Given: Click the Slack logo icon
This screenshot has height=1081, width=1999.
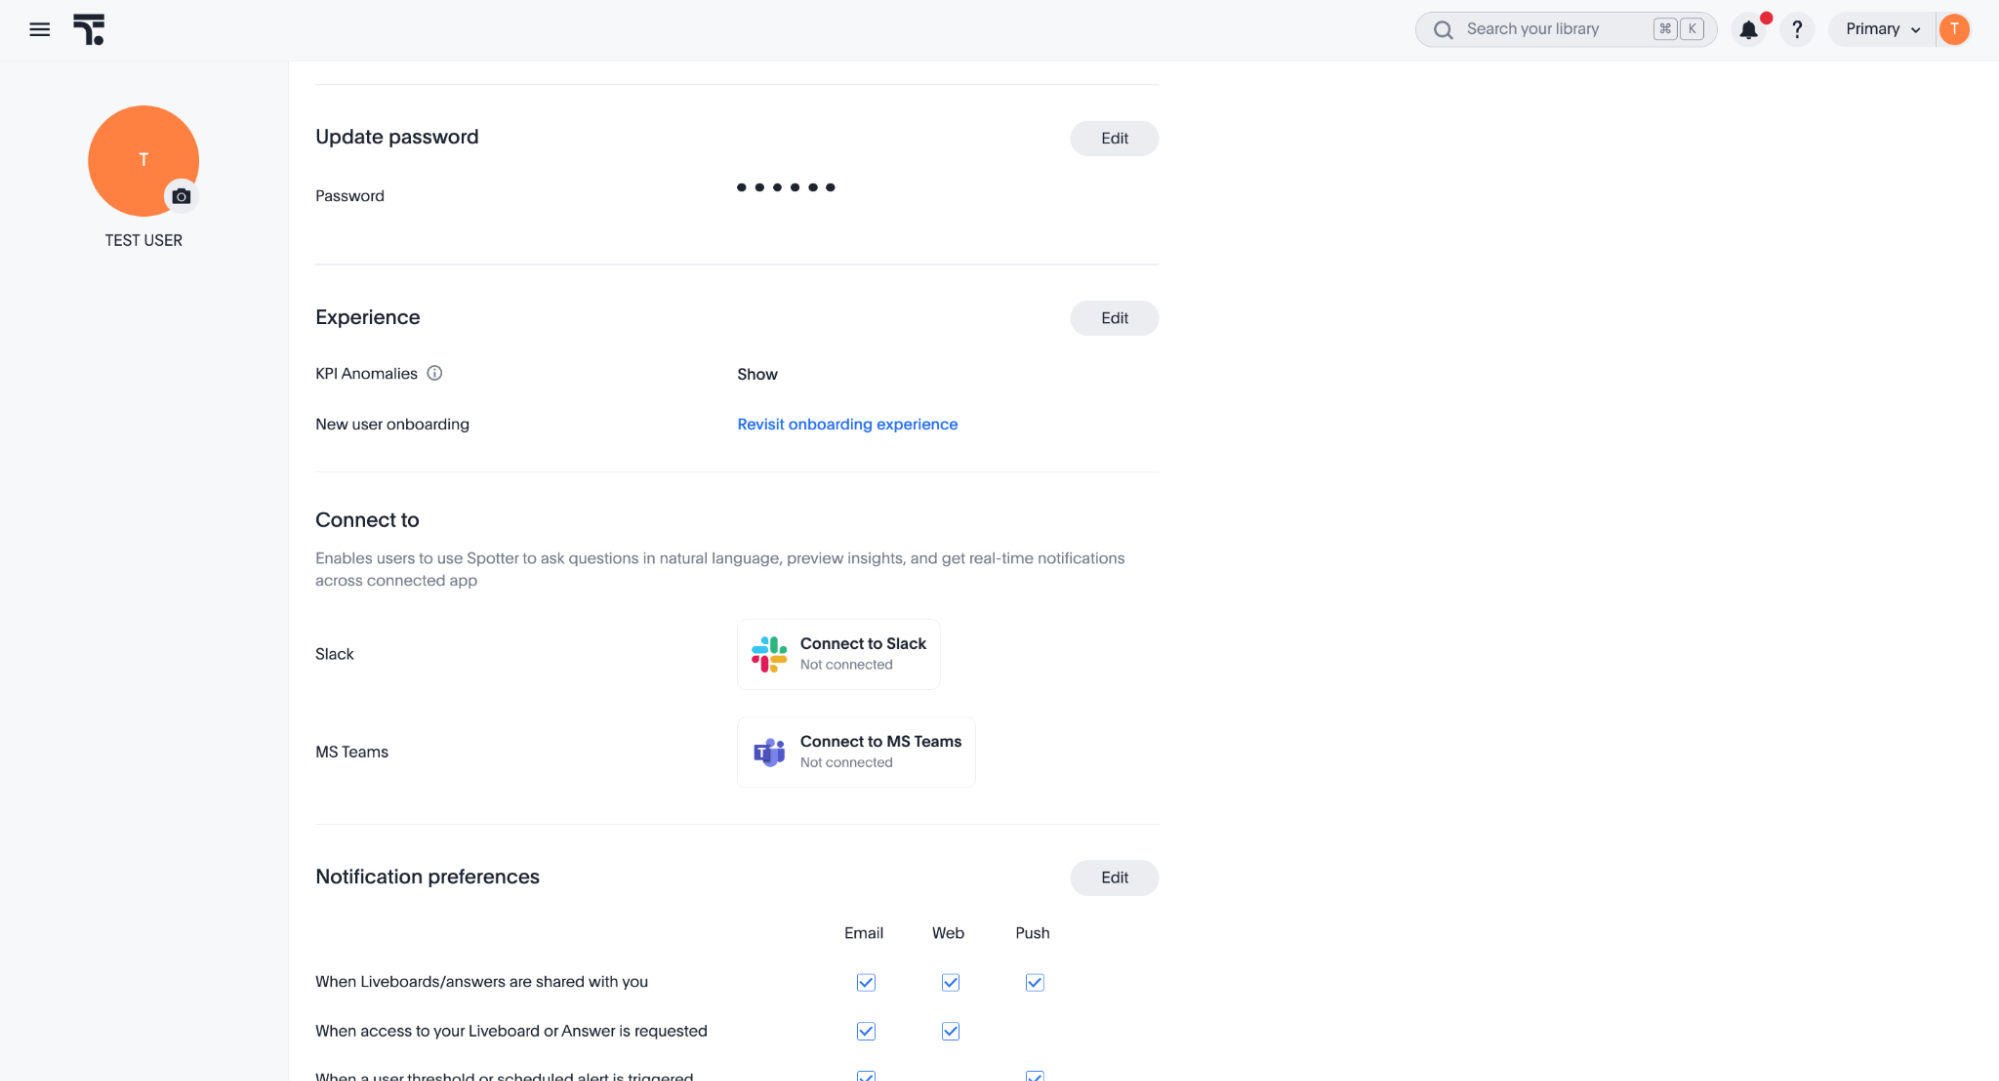Looking at the screenshot, I should [x=769, y=654].
